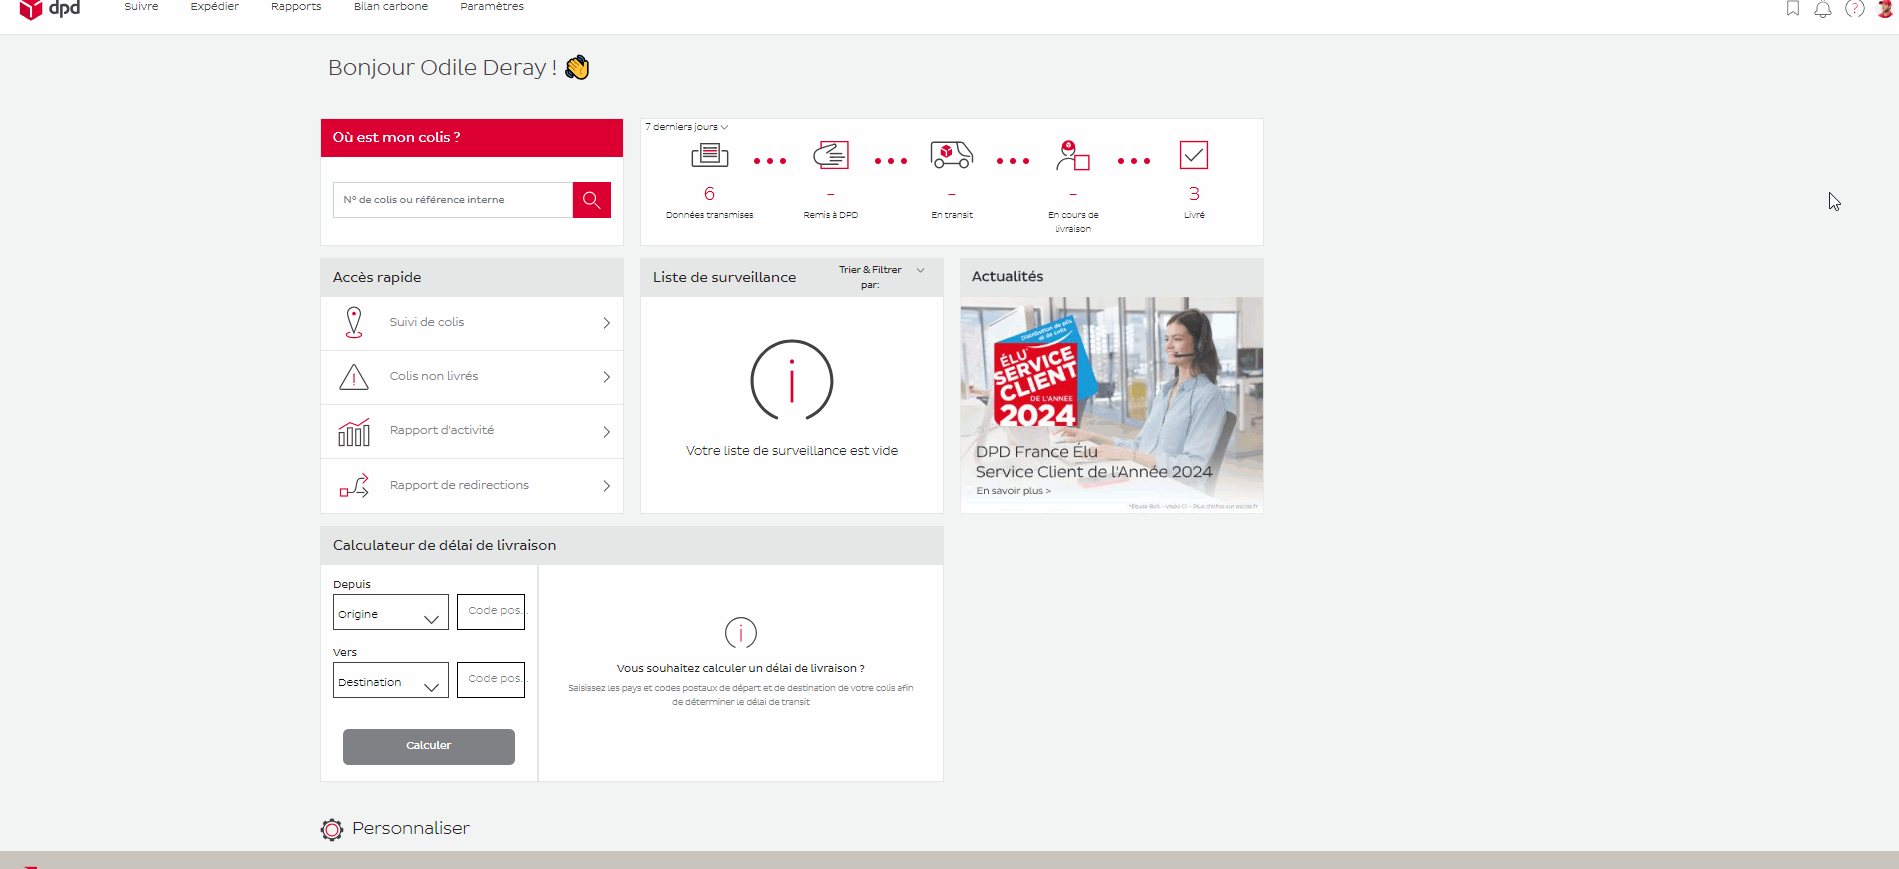Click the Colis non livrés warning triangle icon
The image size is (1899, 869).
pos(354,377)
